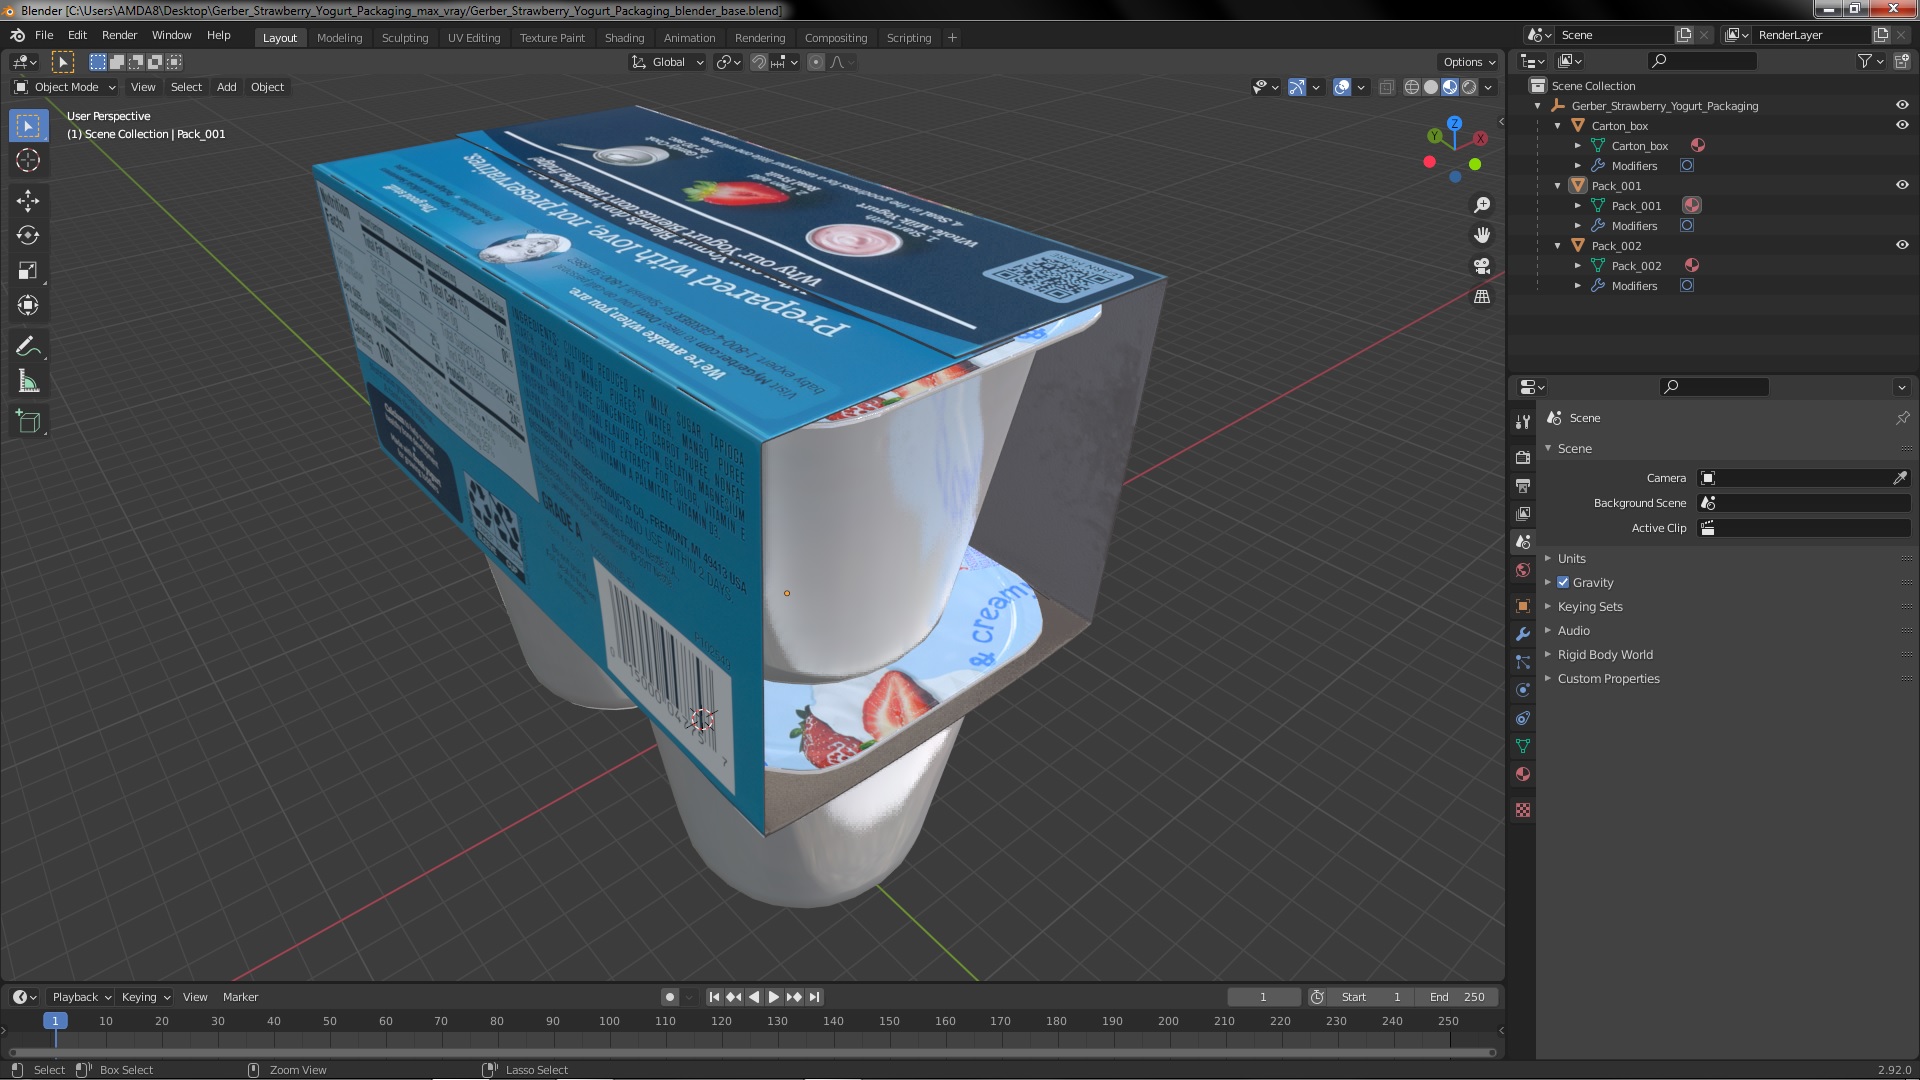Click the current frame field
This screenshot has height=1080, width=1920.
click(1263, 997)
